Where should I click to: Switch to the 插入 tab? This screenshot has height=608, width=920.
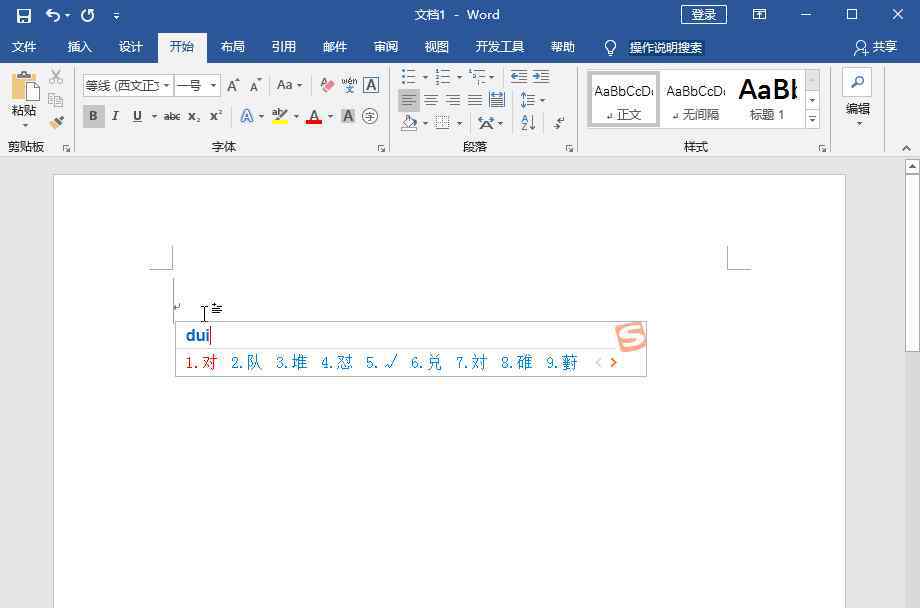(x=80, y=47)
